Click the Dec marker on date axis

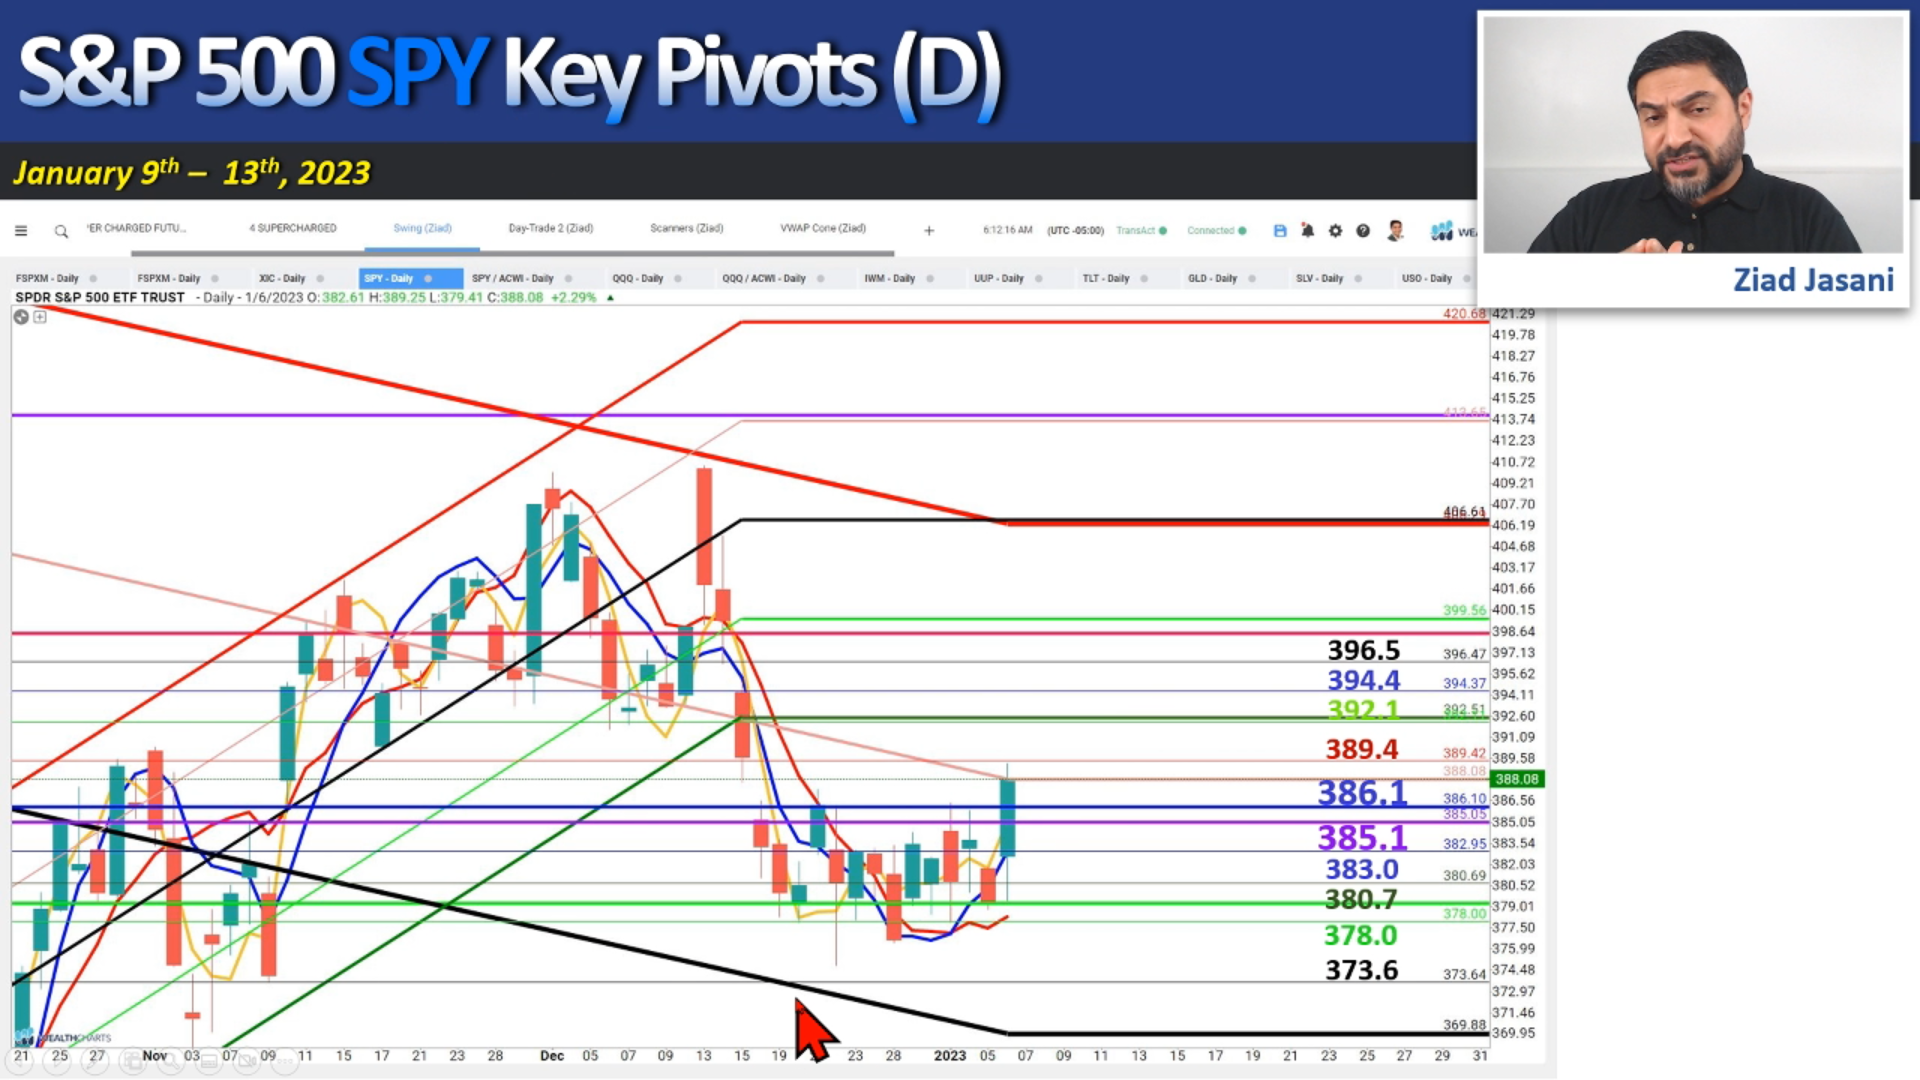point(552,1056)
